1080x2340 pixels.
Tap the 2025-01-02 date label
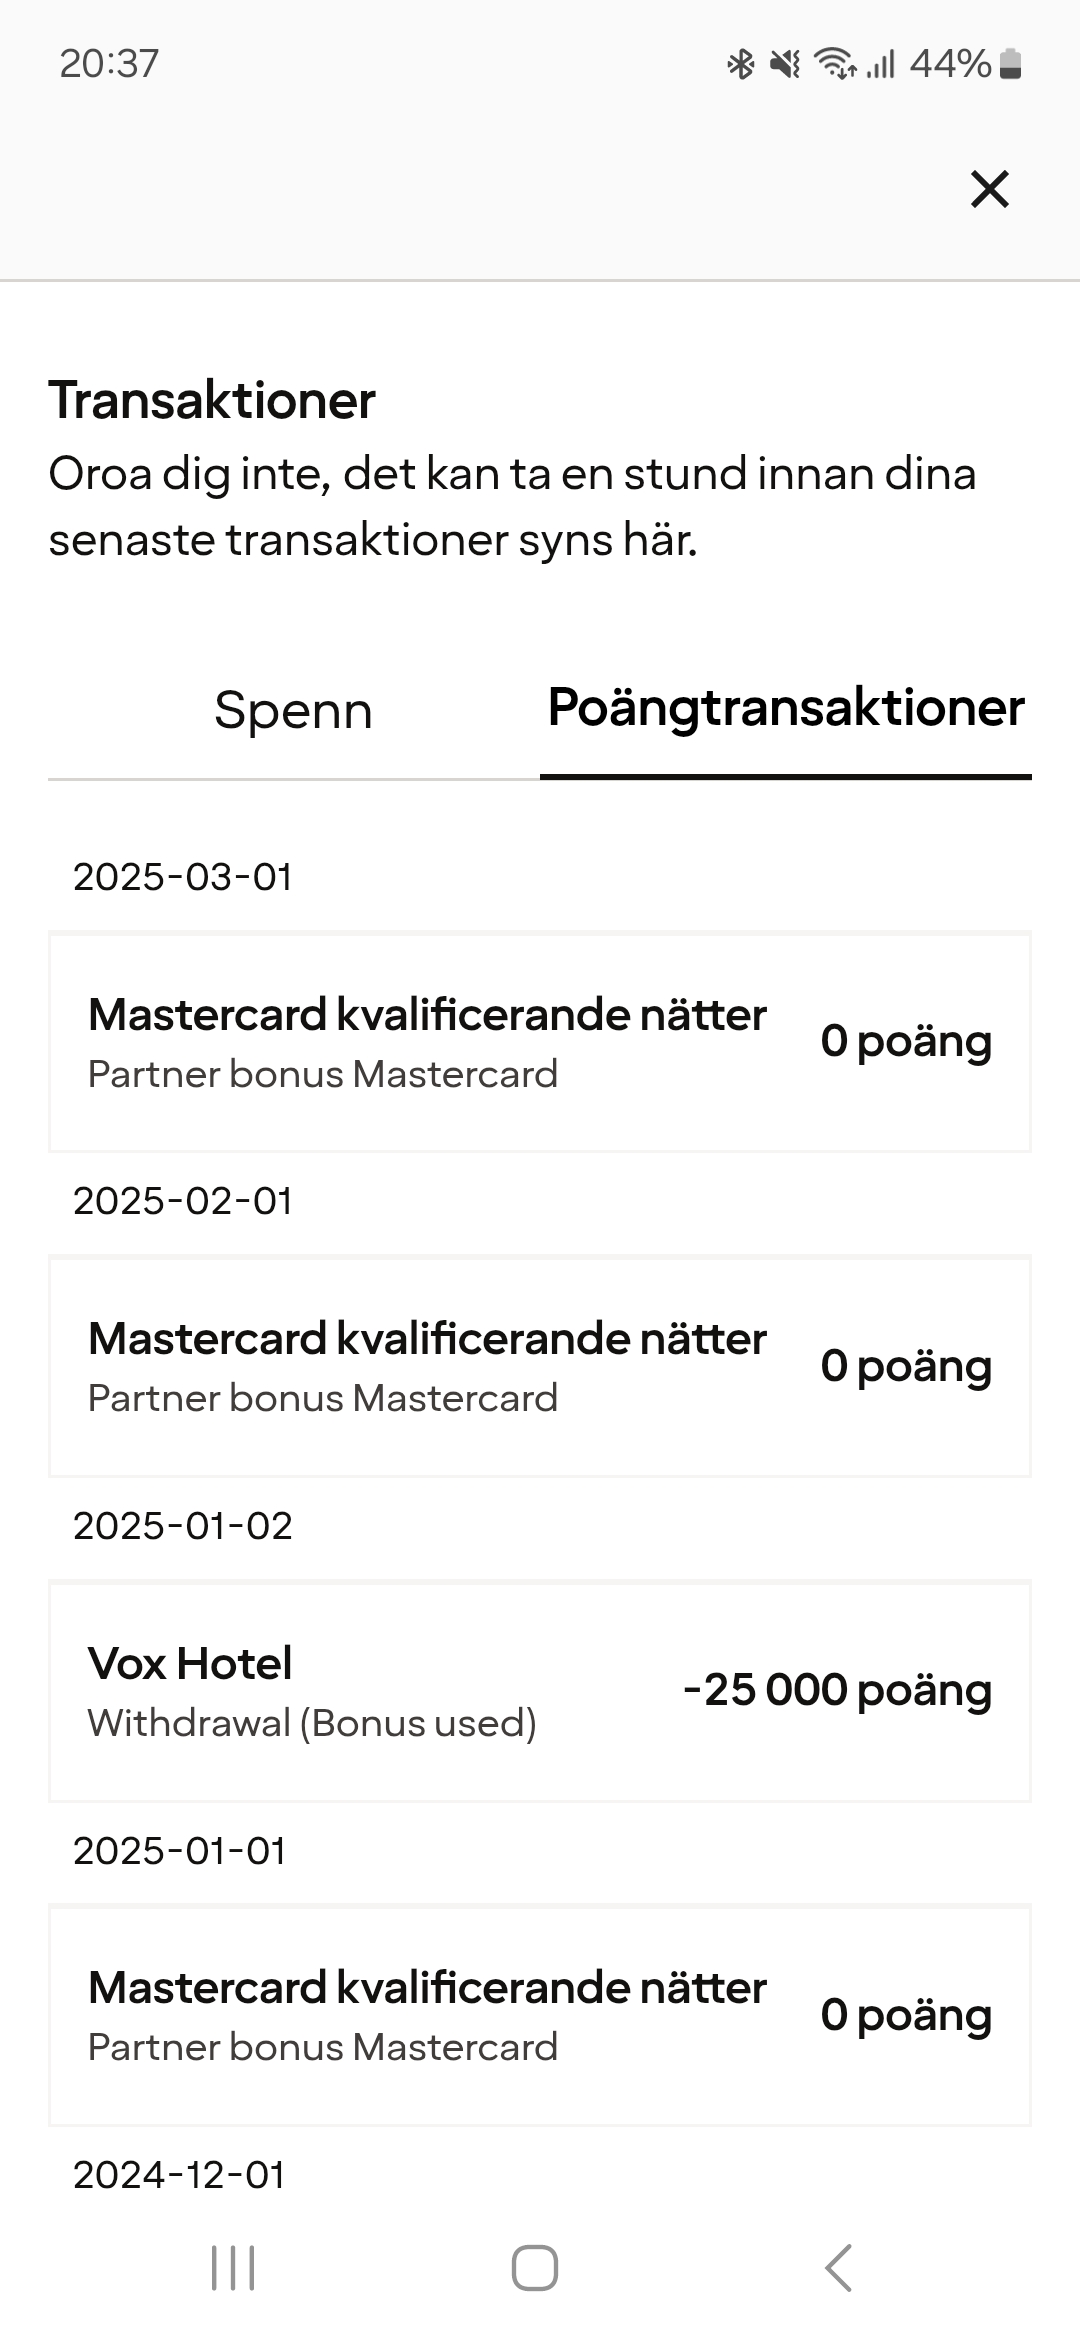183,1526
